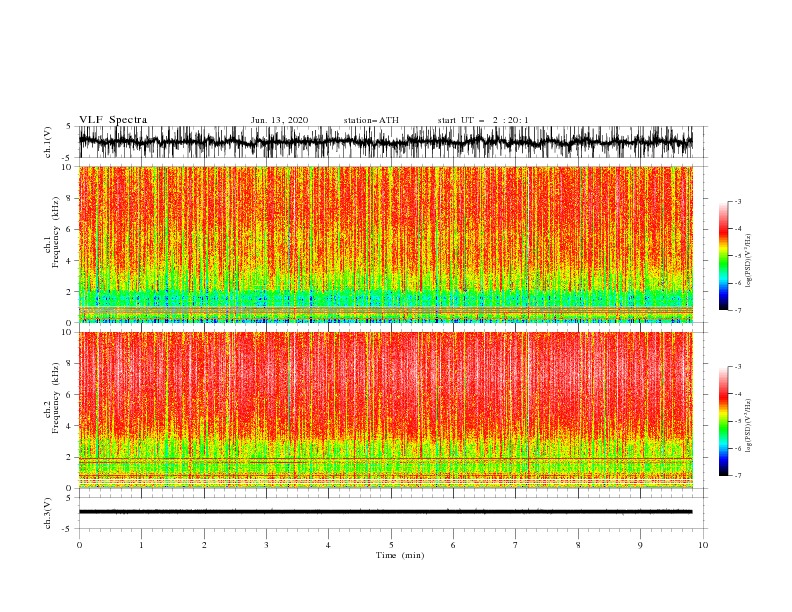Viewport: 792px width, 612px height.
Task: Select the log(PSD) label beside ch.1 colorbar
Action: [748, 261]
